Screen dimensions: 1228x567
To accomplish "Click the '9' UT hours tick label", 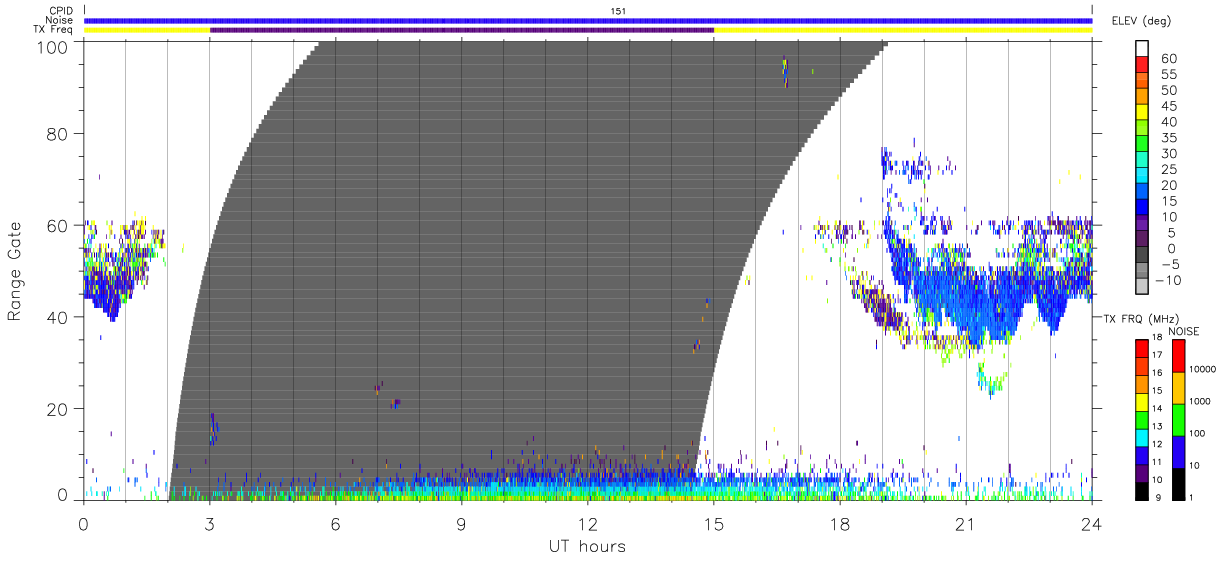I will (x=461, y=524).
